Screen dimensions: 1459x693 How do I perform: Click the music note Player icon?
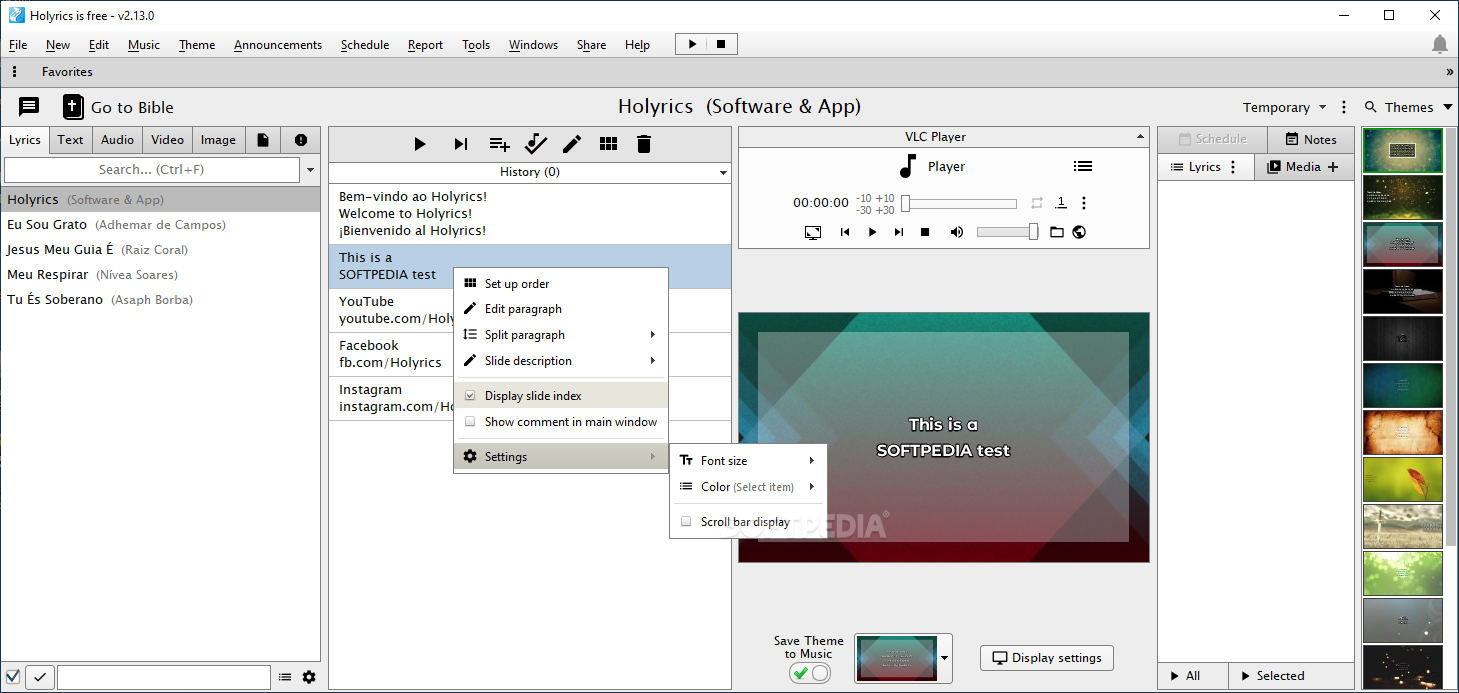click(x=908, y=167)
